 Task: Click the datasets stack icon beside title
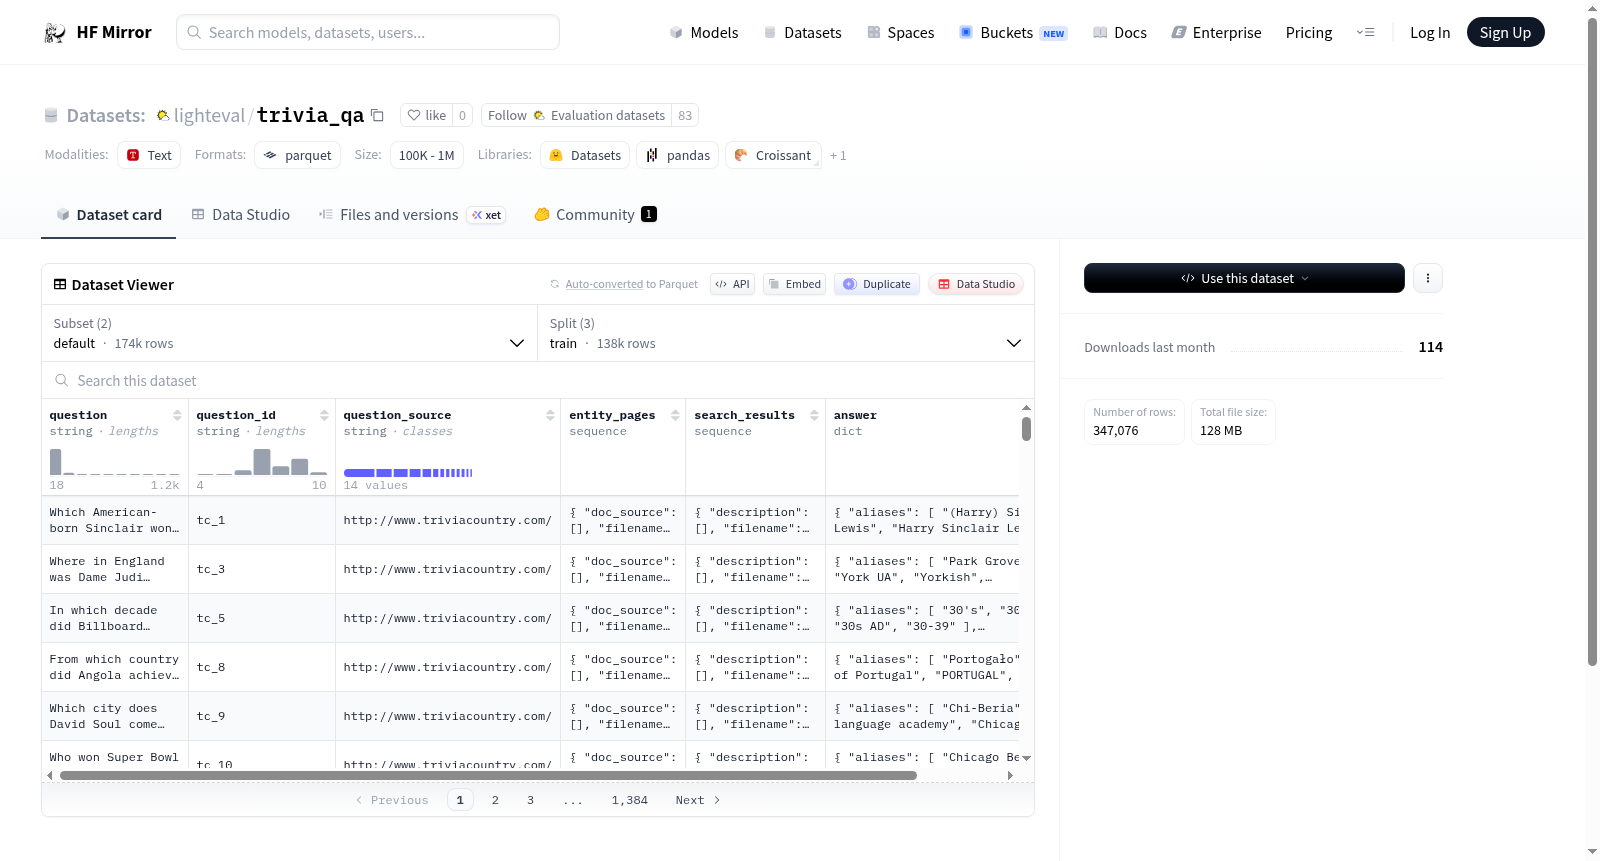[x=51, y=116]
